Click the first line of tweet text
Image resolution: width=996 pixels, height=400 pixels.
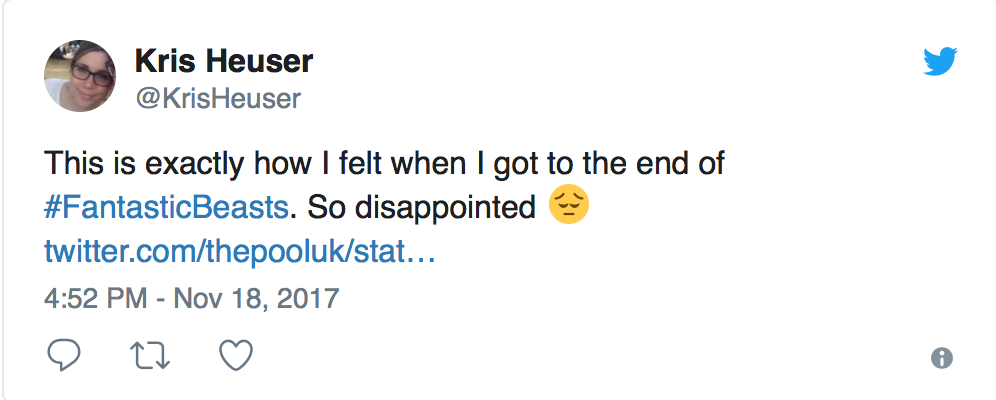(384, 163)
